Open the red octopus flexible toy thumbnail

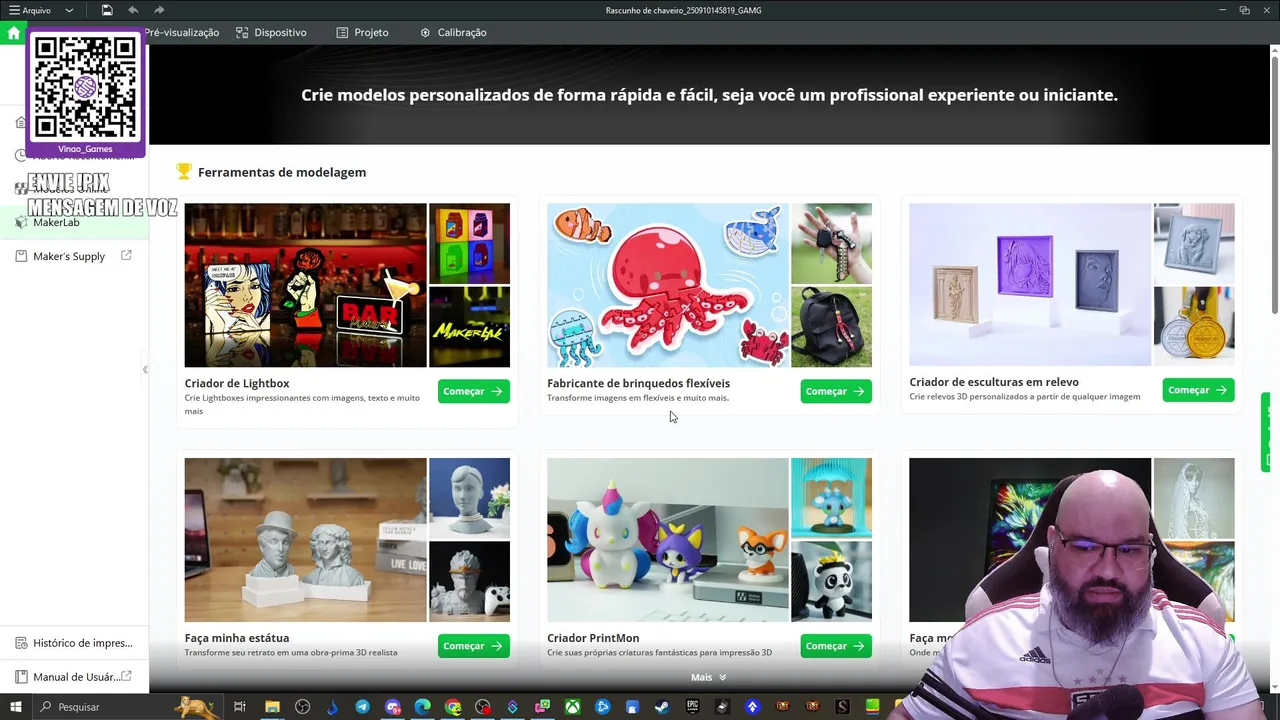point(667,285)
